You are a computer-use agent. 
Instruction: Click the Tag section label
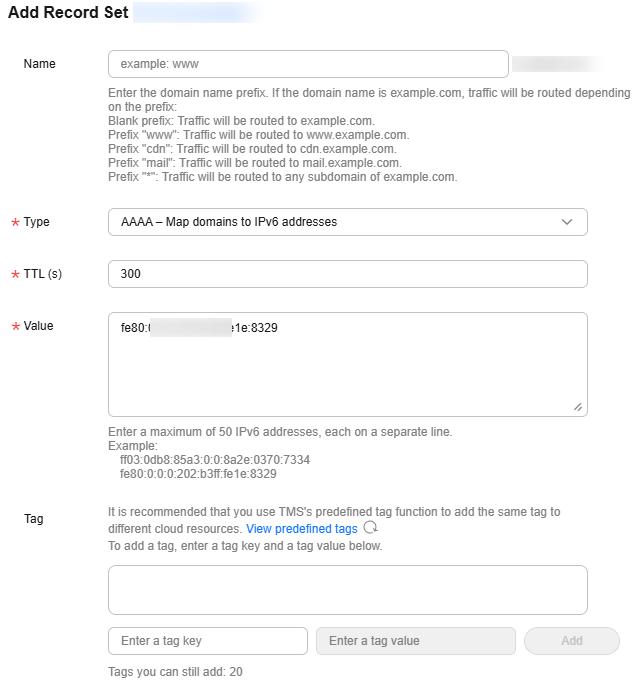tap(33, 519)
